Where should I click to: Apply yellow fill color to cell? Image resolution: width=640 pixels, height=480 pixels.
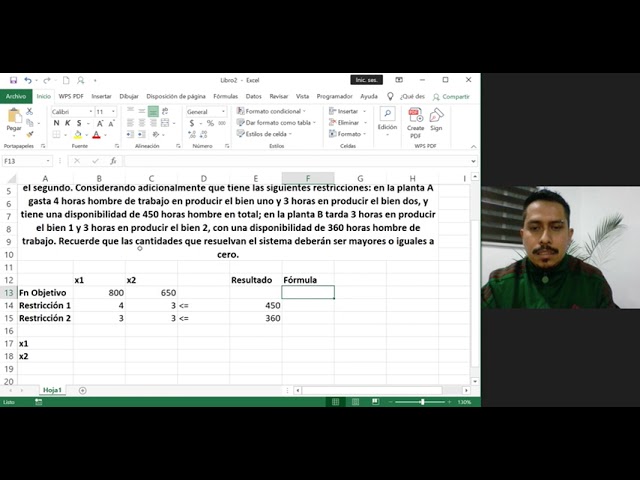(x=78, y=135)
